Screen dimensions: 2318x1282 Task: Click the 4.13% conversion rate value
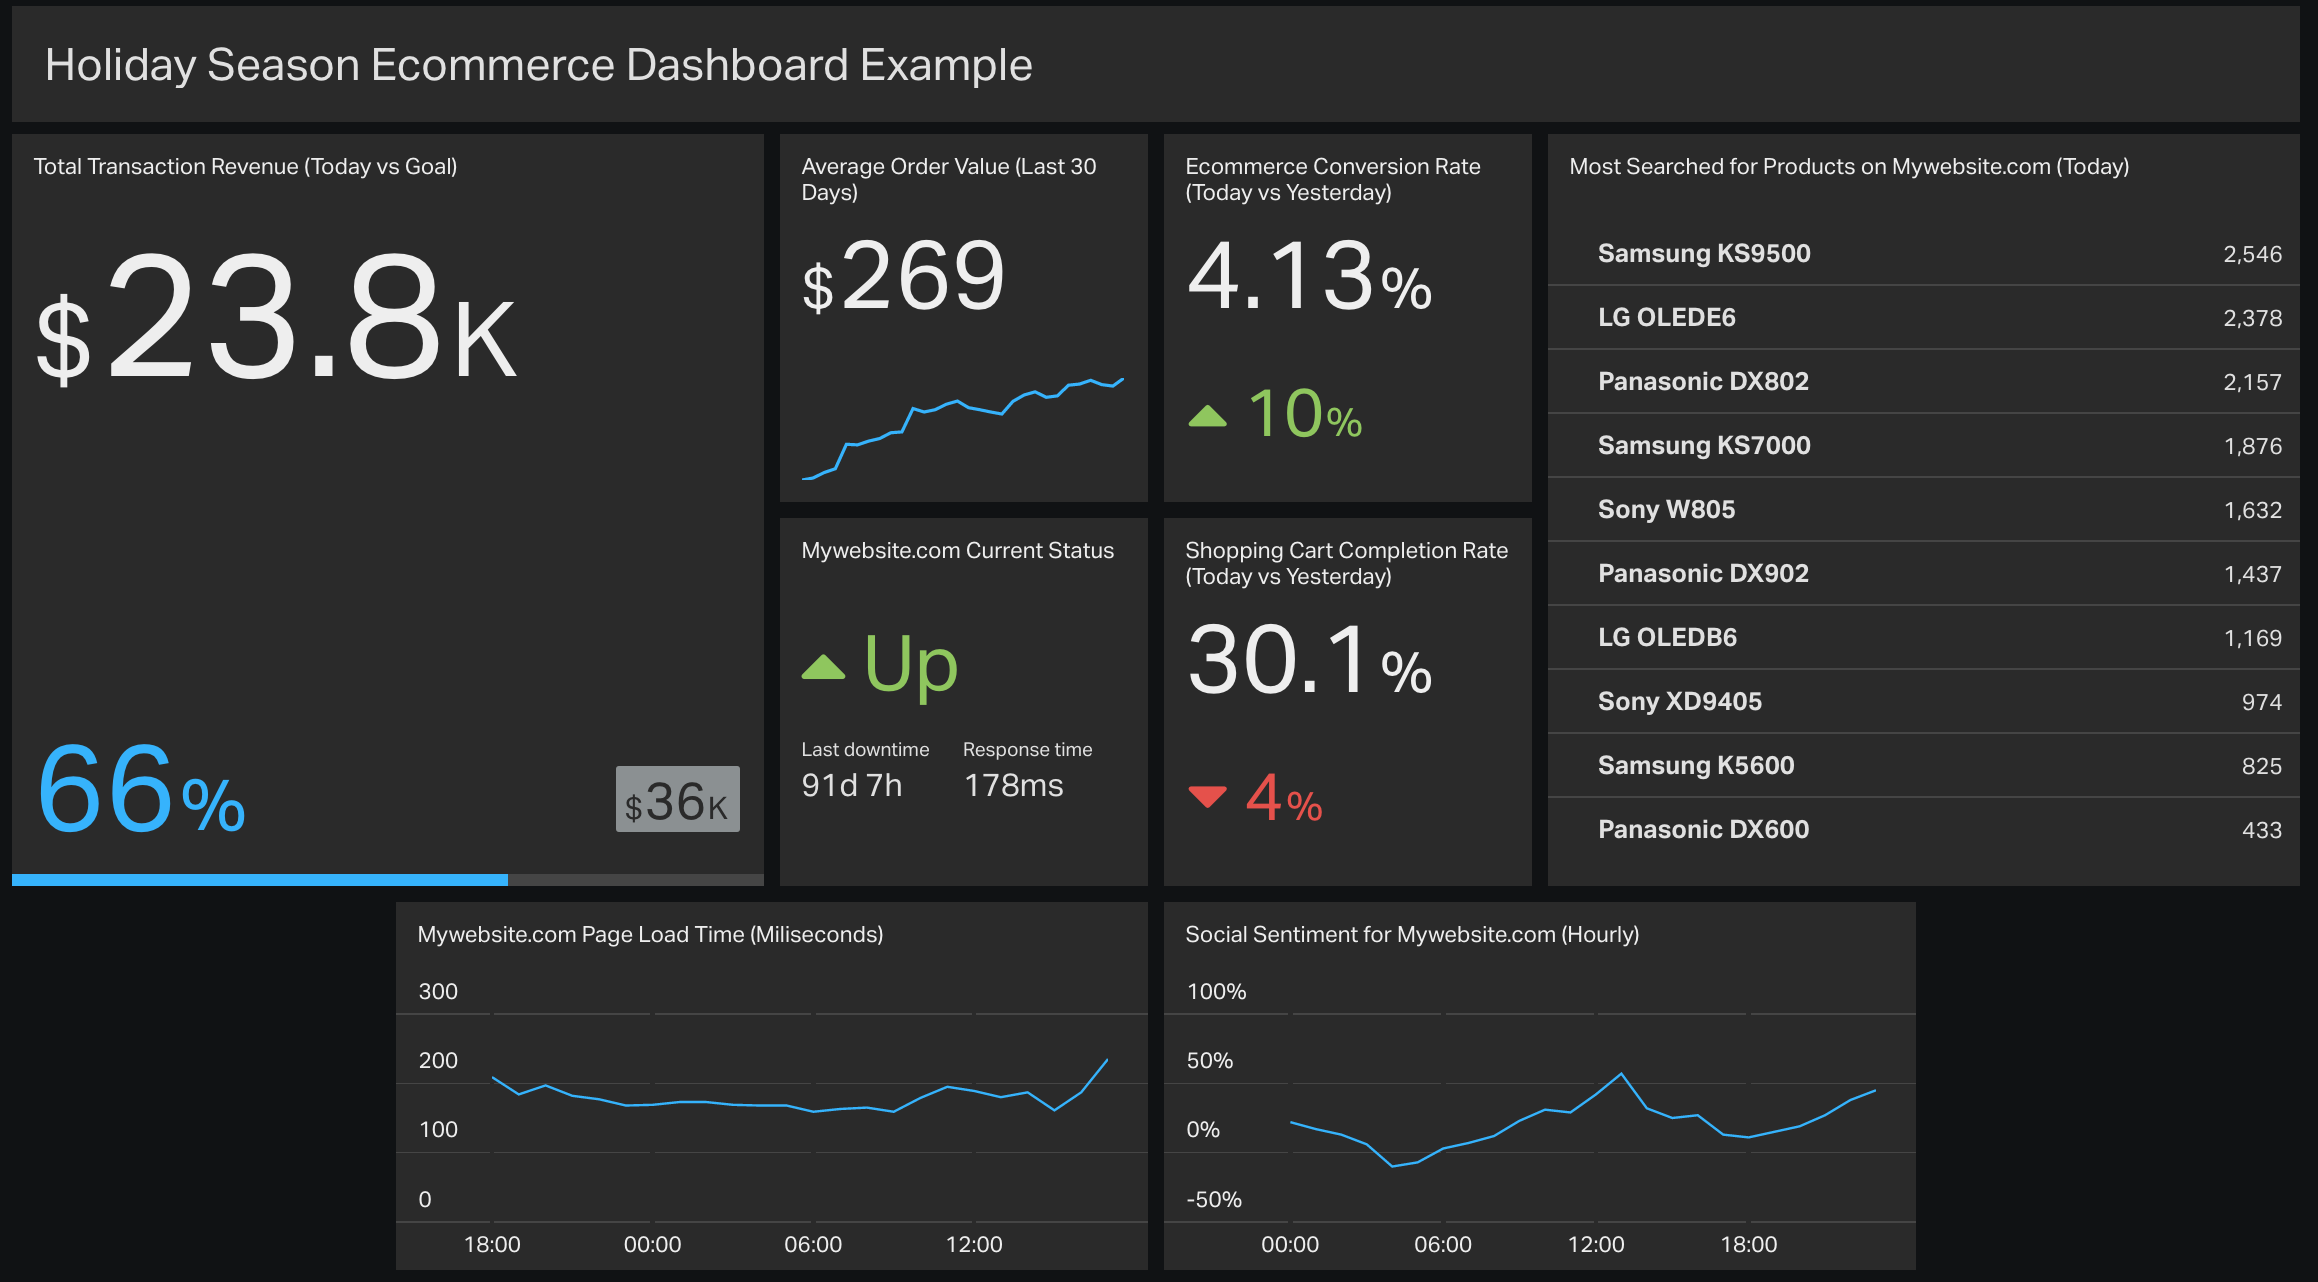coord(1310,277)
